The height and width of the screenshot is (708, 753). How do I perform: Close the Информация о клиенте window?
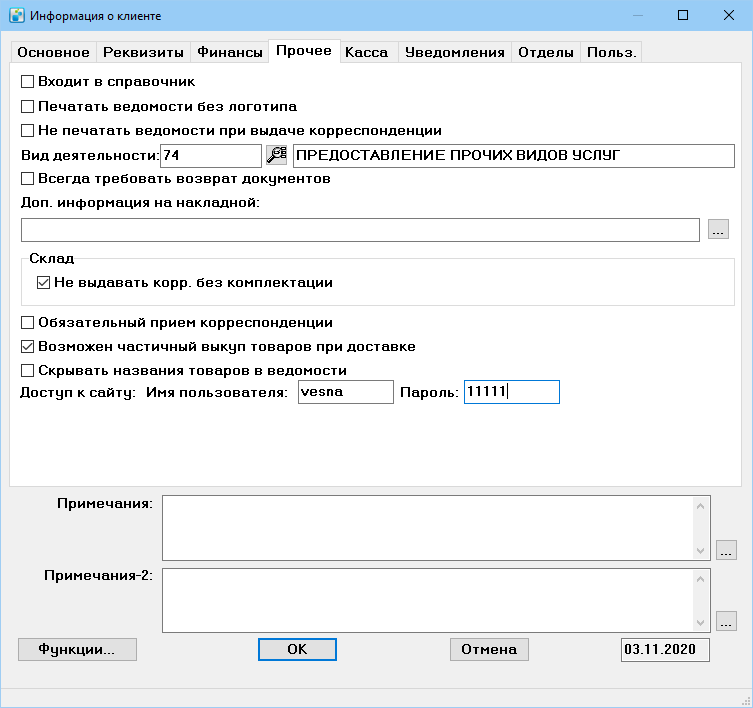(729, 15)
